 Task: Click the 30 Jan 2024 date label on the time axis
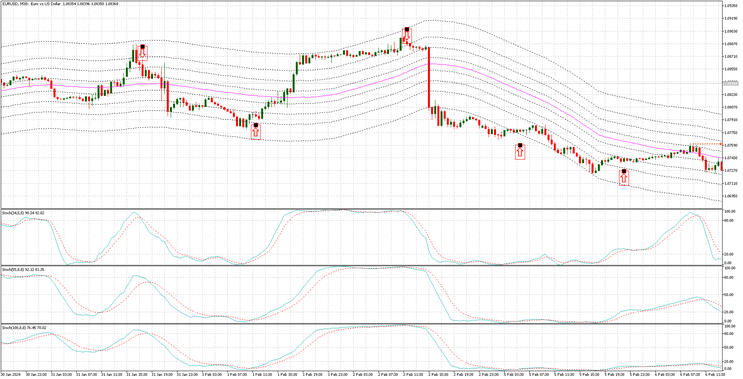click(x=10, y=374)
